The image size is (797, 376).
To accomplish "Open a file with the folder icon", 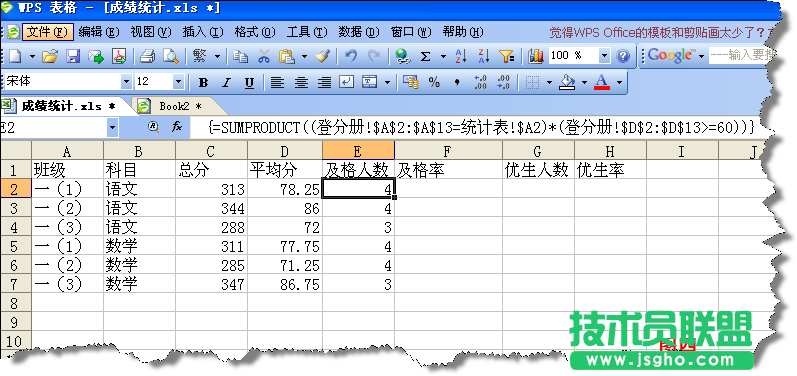I will point(49,56).
